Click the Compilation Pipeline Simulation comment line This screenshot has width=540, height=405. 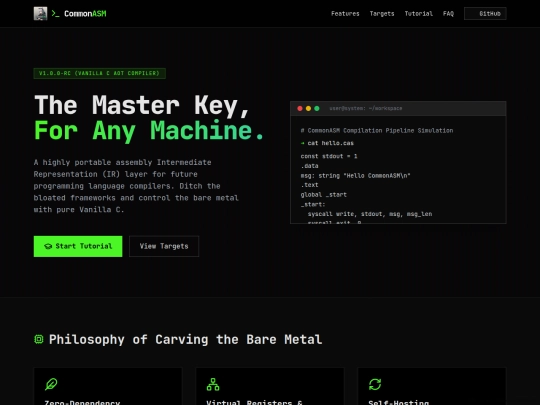click(x=377, y=131)
